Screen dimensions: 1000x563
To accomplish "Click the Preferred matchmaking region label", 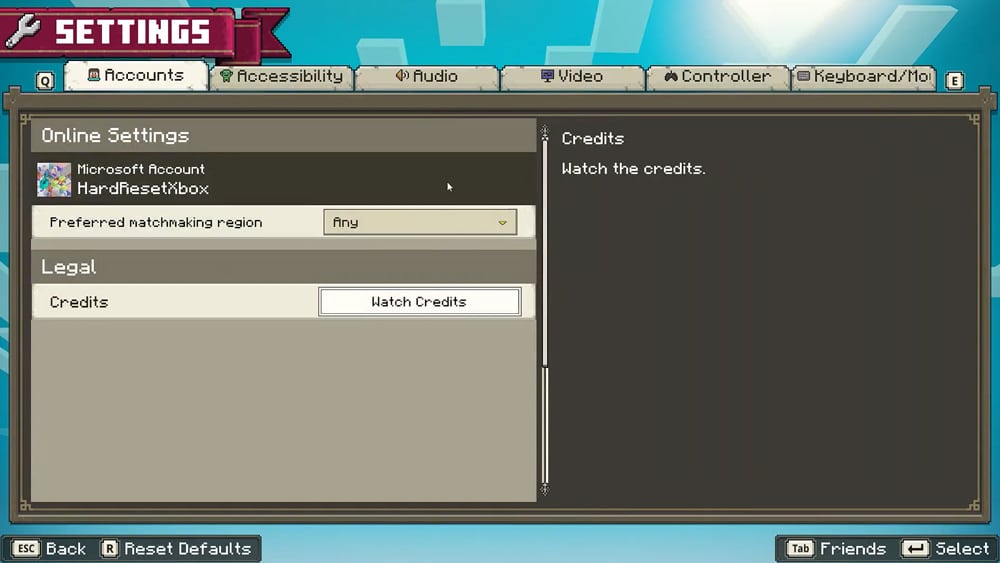I will 156,223.
